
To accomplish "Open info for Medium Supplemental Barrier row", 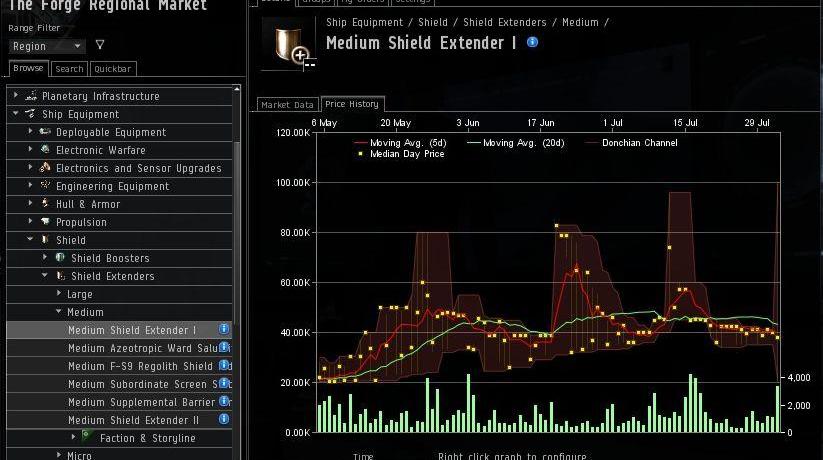I will point(224,402).
